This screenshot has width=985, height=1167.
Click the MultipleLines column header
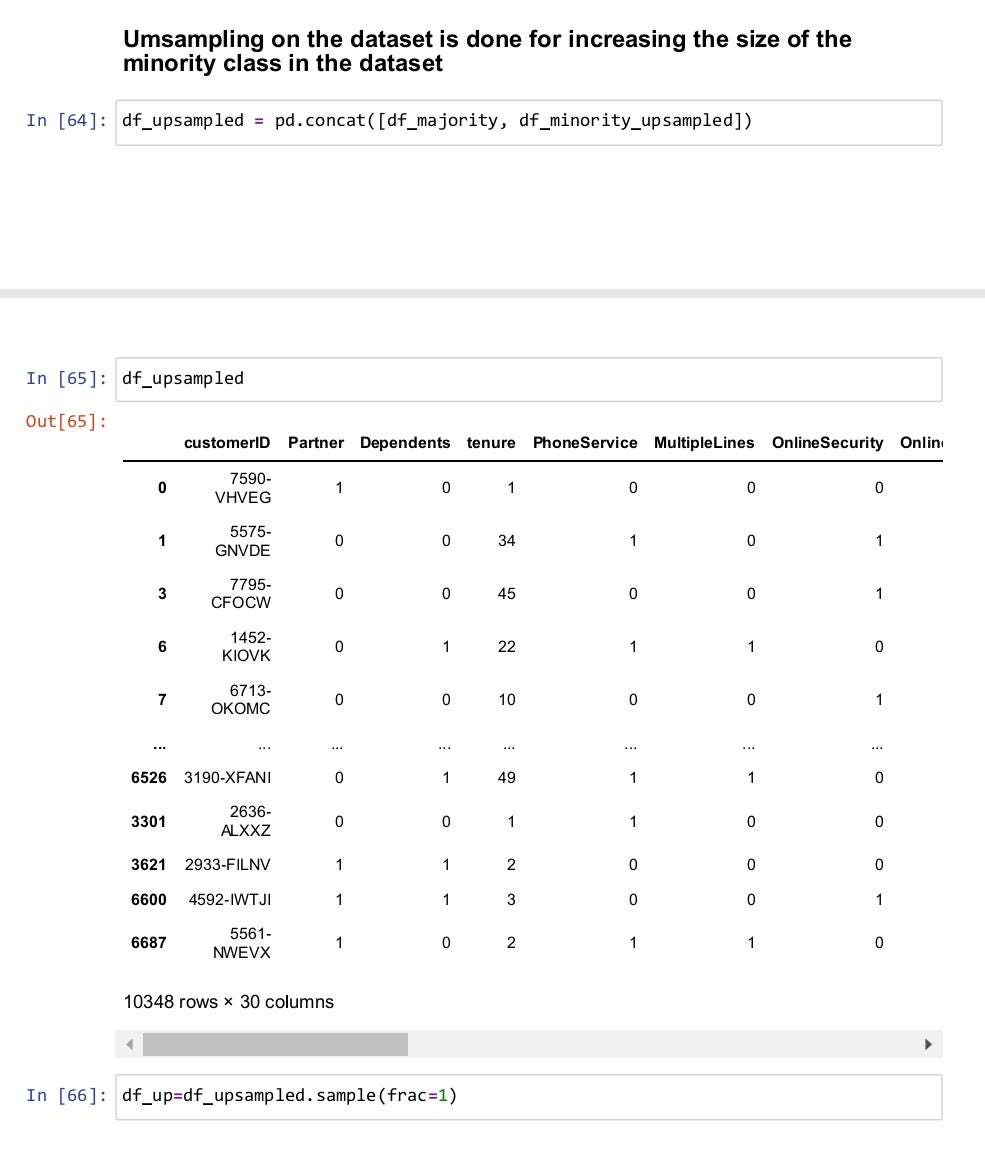pos(704,443)
